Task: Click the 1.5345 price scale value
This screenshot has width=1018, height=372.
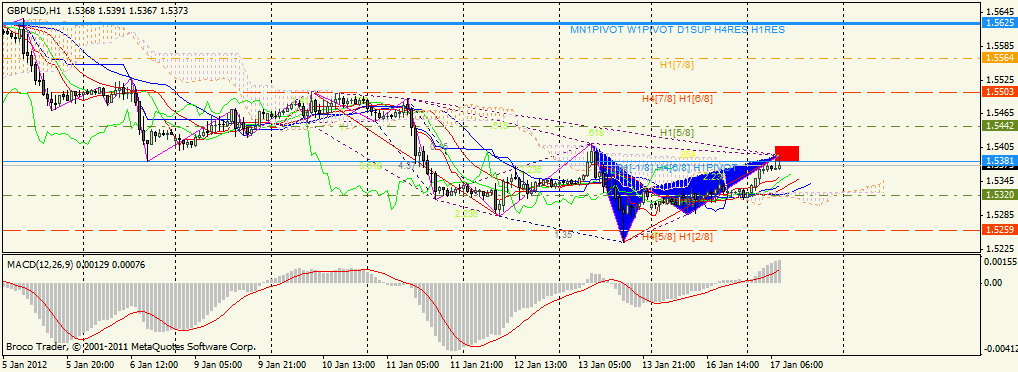Action: tap(1000, 181)
